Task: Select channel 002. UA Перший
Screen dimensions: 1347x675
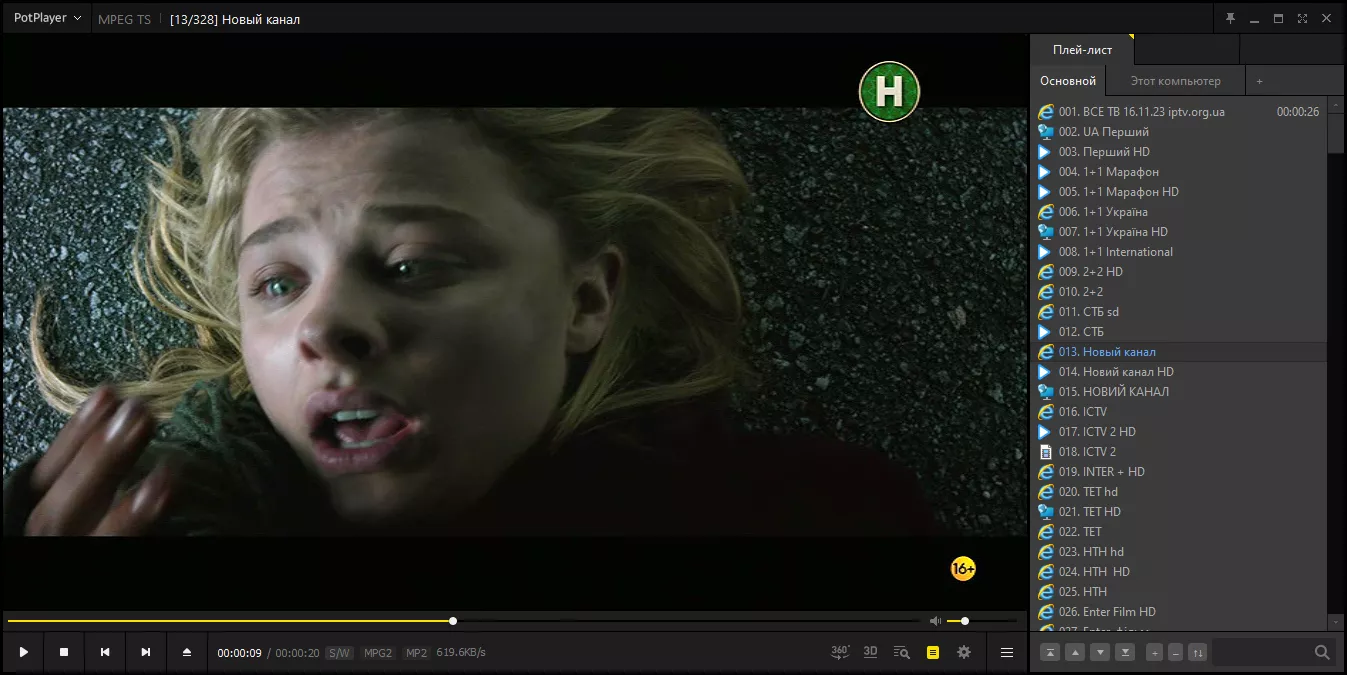Action: 1179,132
